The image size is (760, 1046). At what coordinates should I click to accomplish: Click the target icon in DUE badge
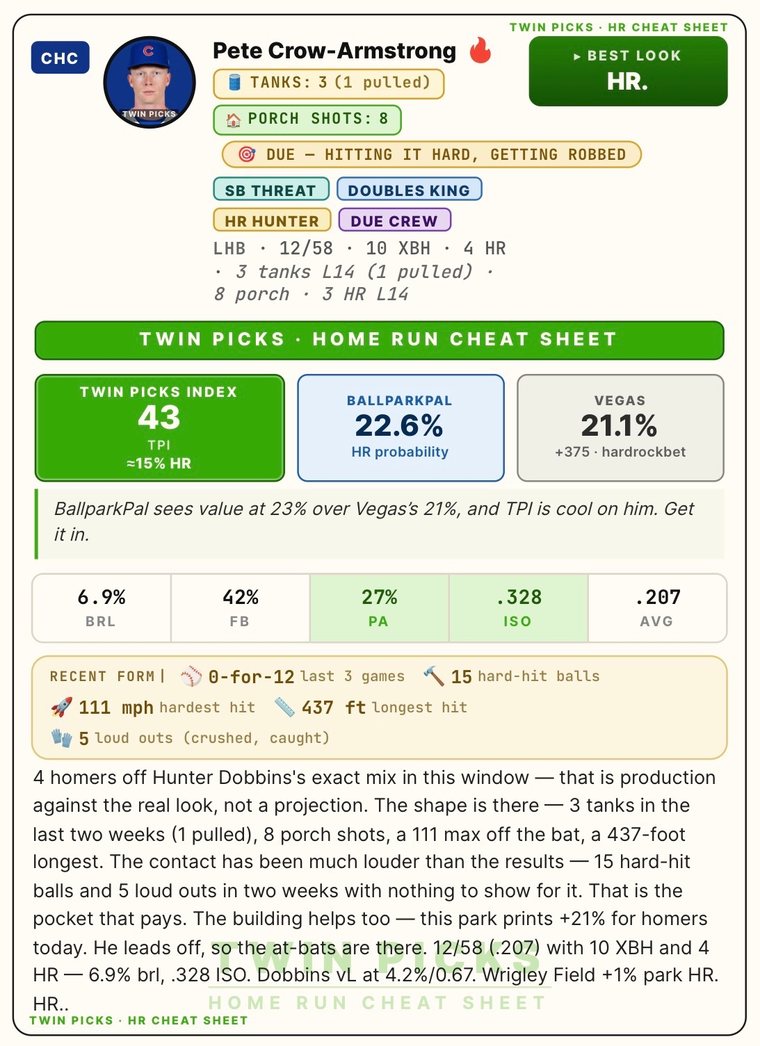point(246,155)
